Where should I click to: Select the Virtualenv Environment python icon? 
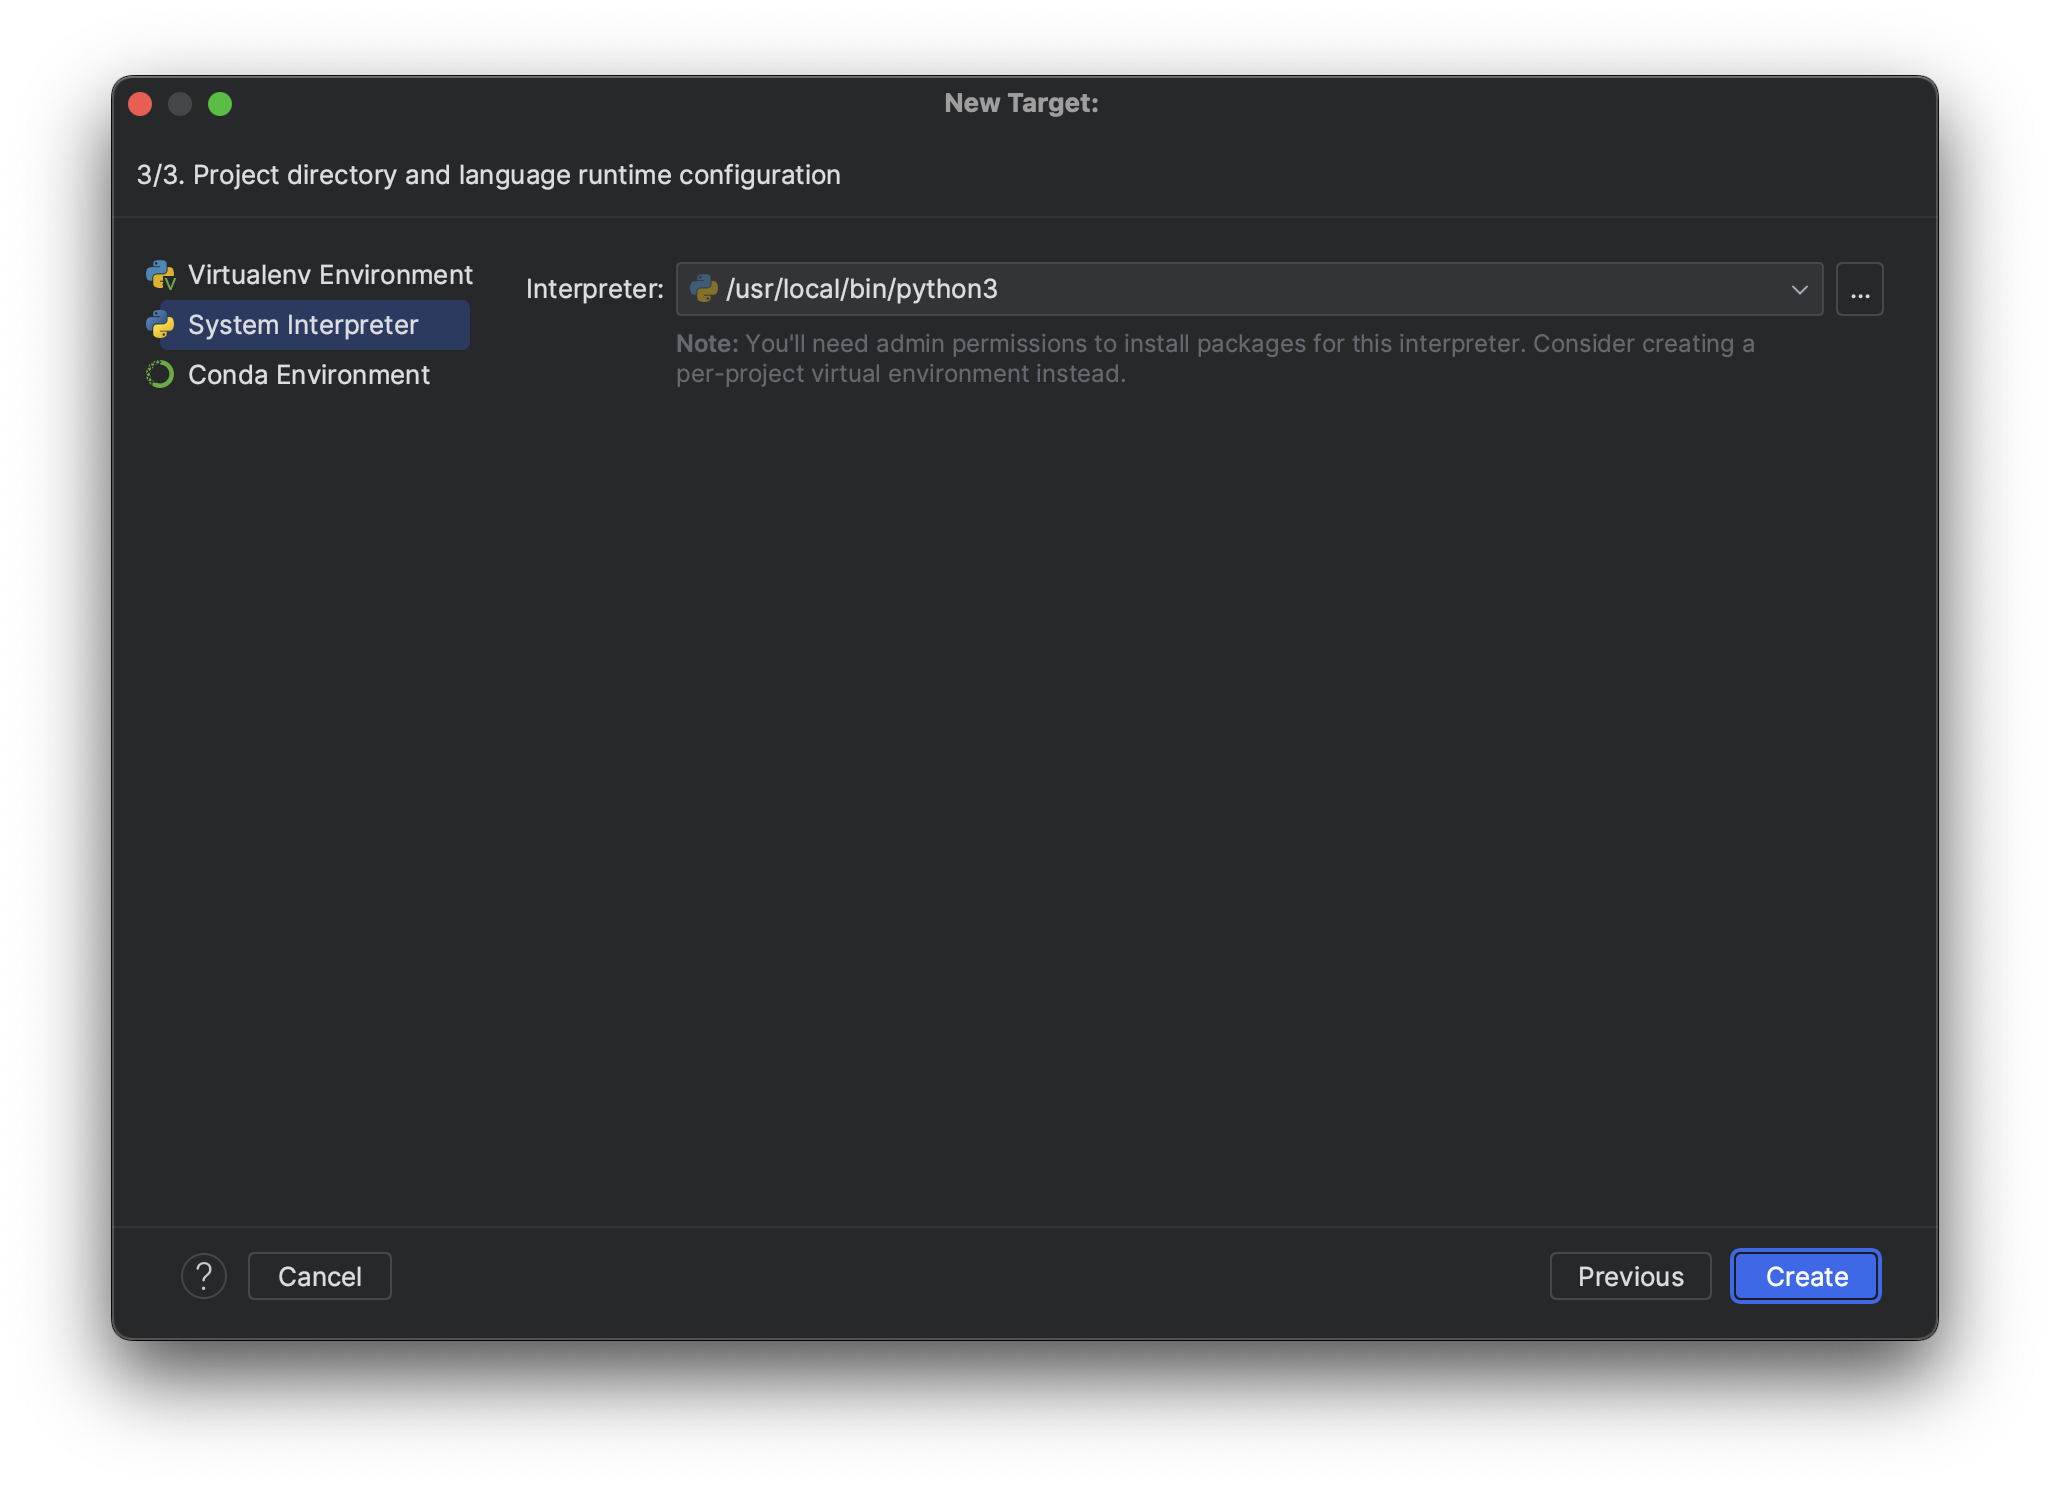point(161,274)
